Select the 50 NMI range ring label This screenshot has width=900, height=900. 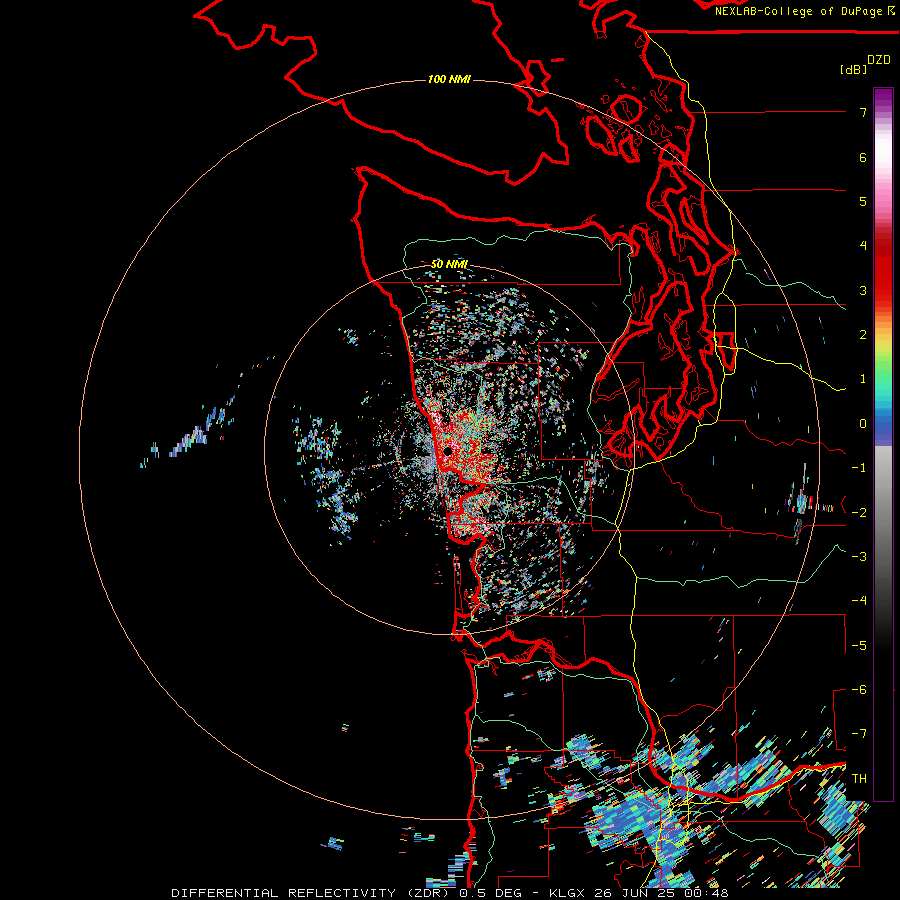pyautogui.click(x=449, y=264)
